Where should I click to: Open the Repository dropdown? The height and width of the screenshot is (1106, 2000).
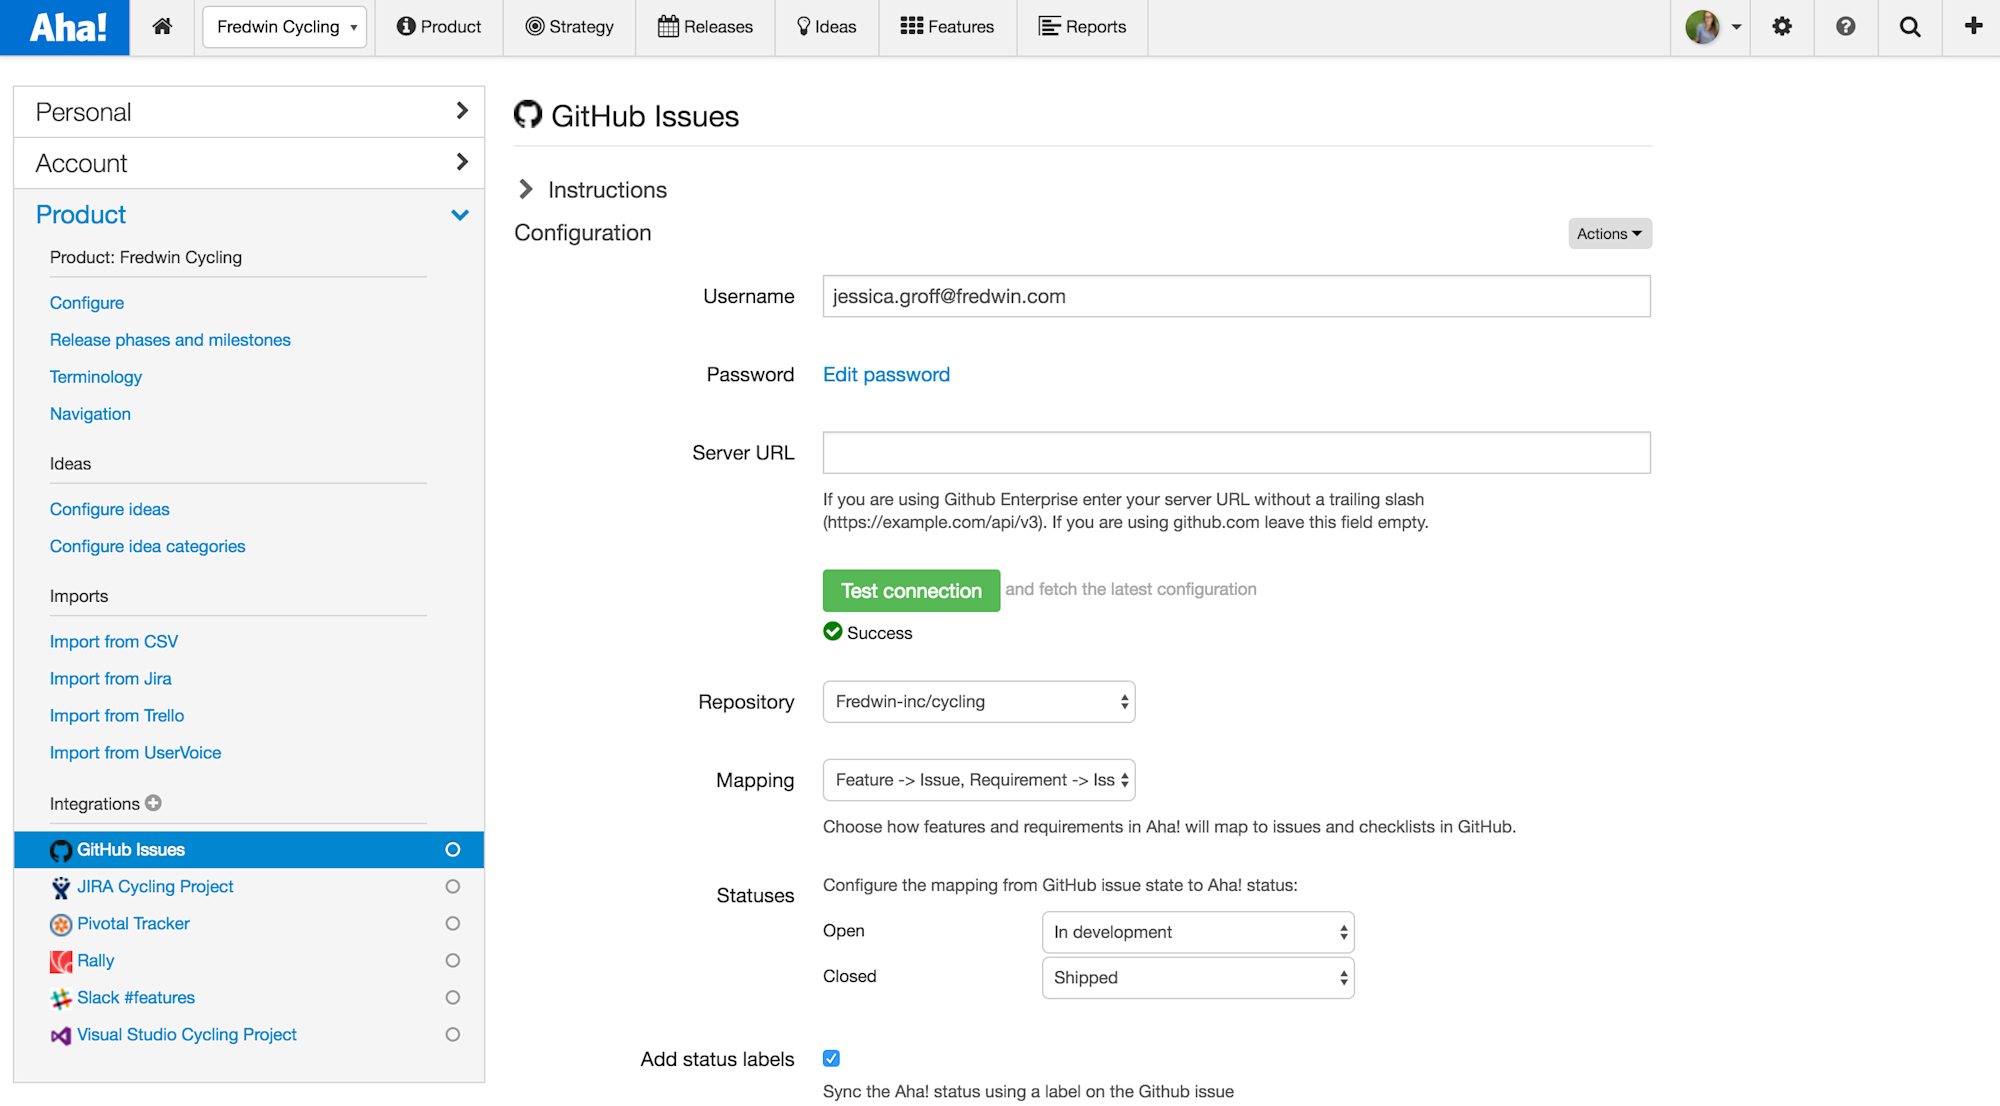click(x=978, y=702)
